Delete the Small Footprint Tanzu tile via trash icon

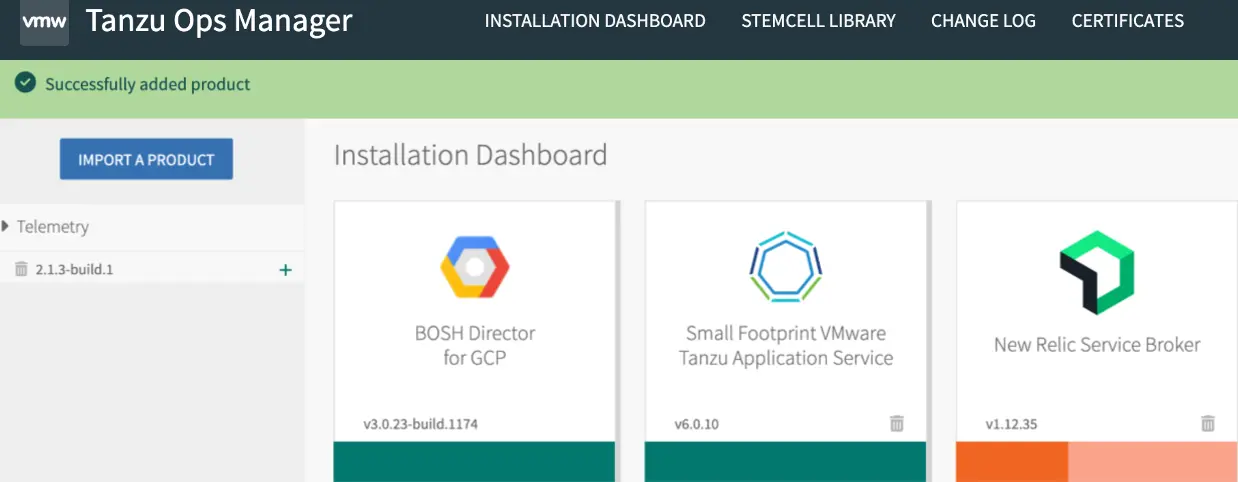(897, 424)
